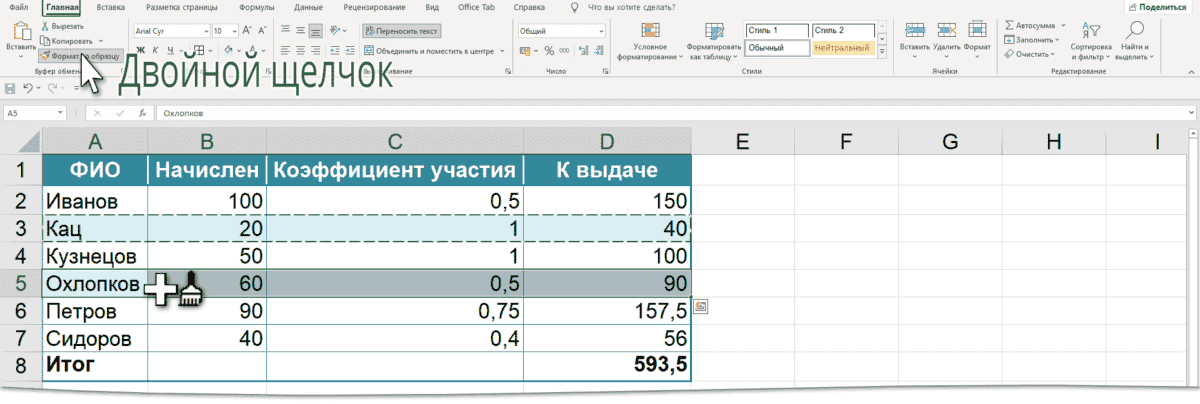
Task: Apply Стиль 1 cell style
Action: pos(776,30)
